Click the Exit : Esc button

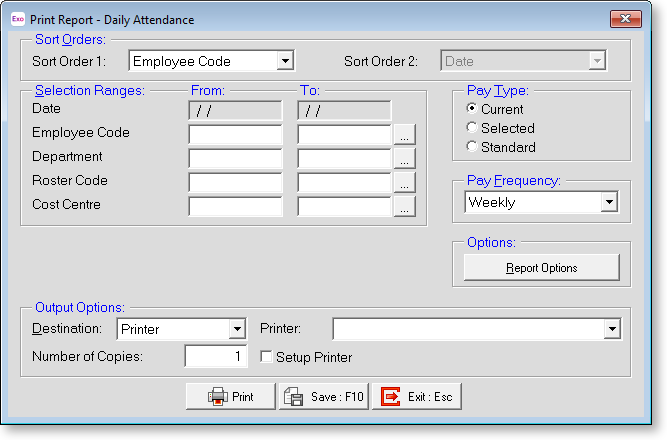point(418,397)
